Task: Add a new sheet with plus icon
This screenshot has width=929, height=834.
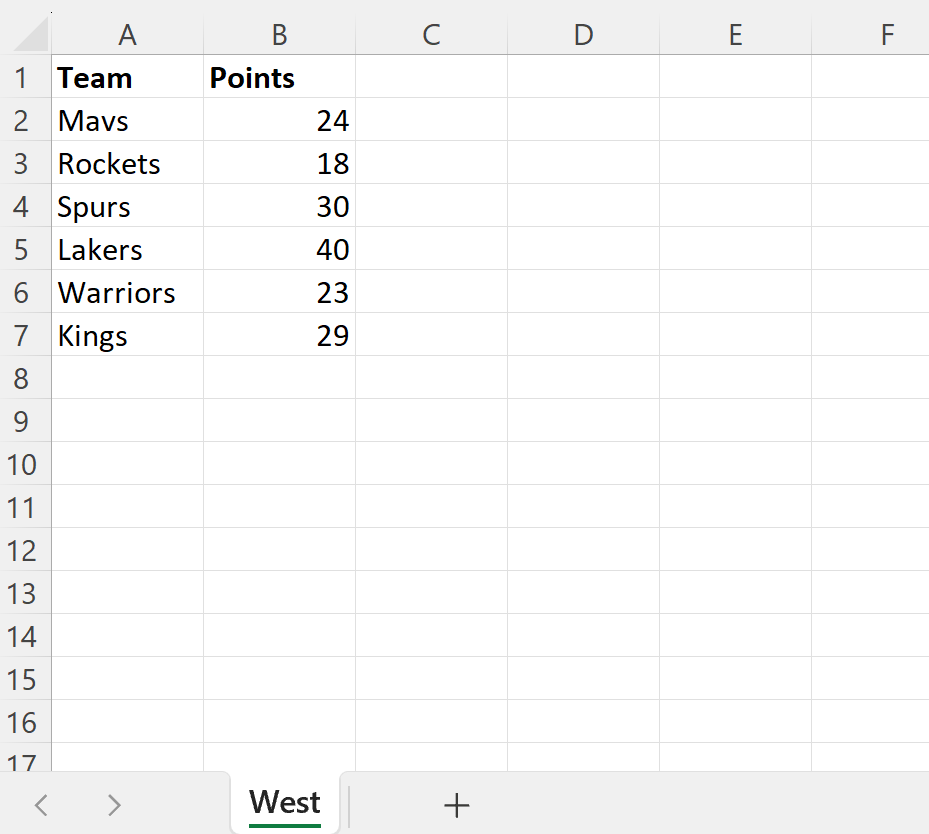Action: click(456, 804)
